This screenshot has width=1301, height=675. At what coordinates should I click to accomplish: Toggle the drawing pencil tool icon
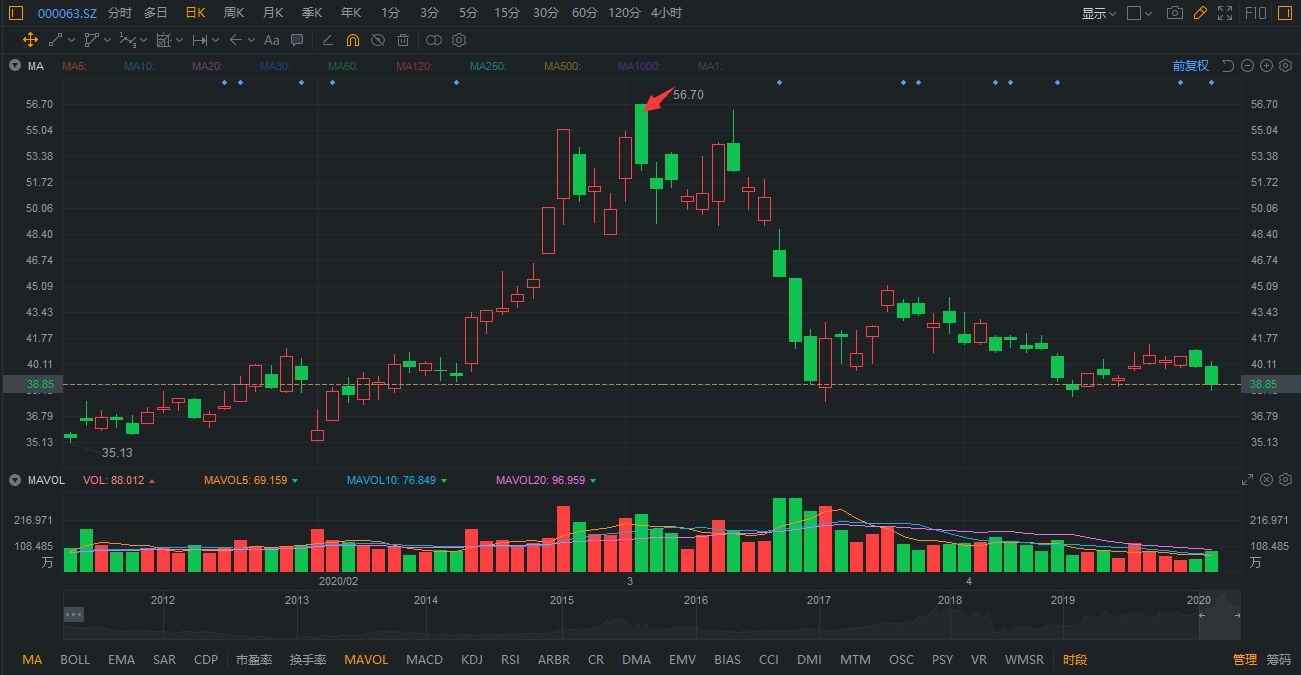click(x=1201, y=13)
